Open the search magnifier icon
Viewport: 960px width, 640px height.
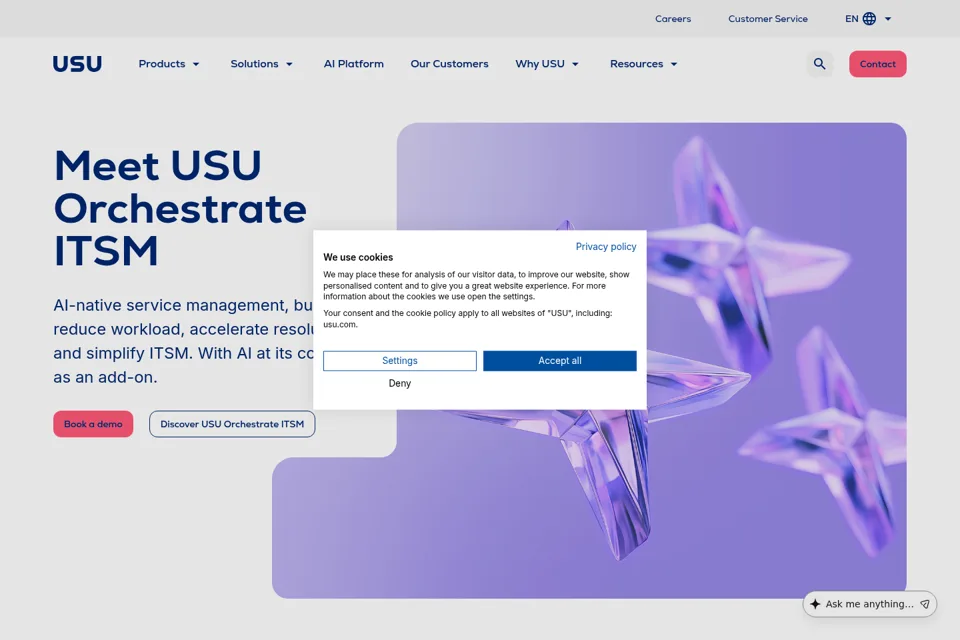[819, 64]
